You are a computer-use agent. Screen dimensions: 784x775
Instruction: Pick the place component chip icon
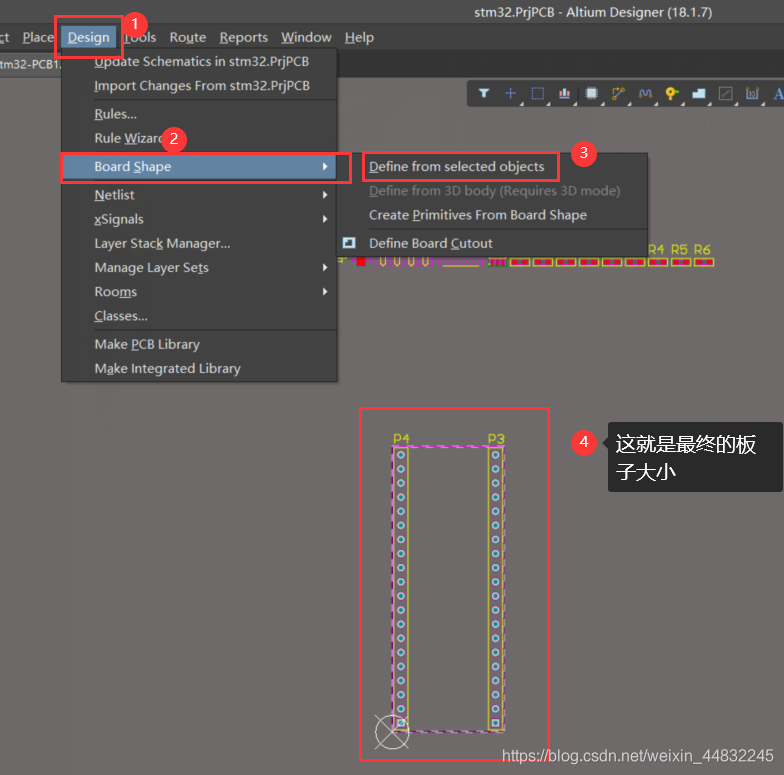(x=592, y=93)
